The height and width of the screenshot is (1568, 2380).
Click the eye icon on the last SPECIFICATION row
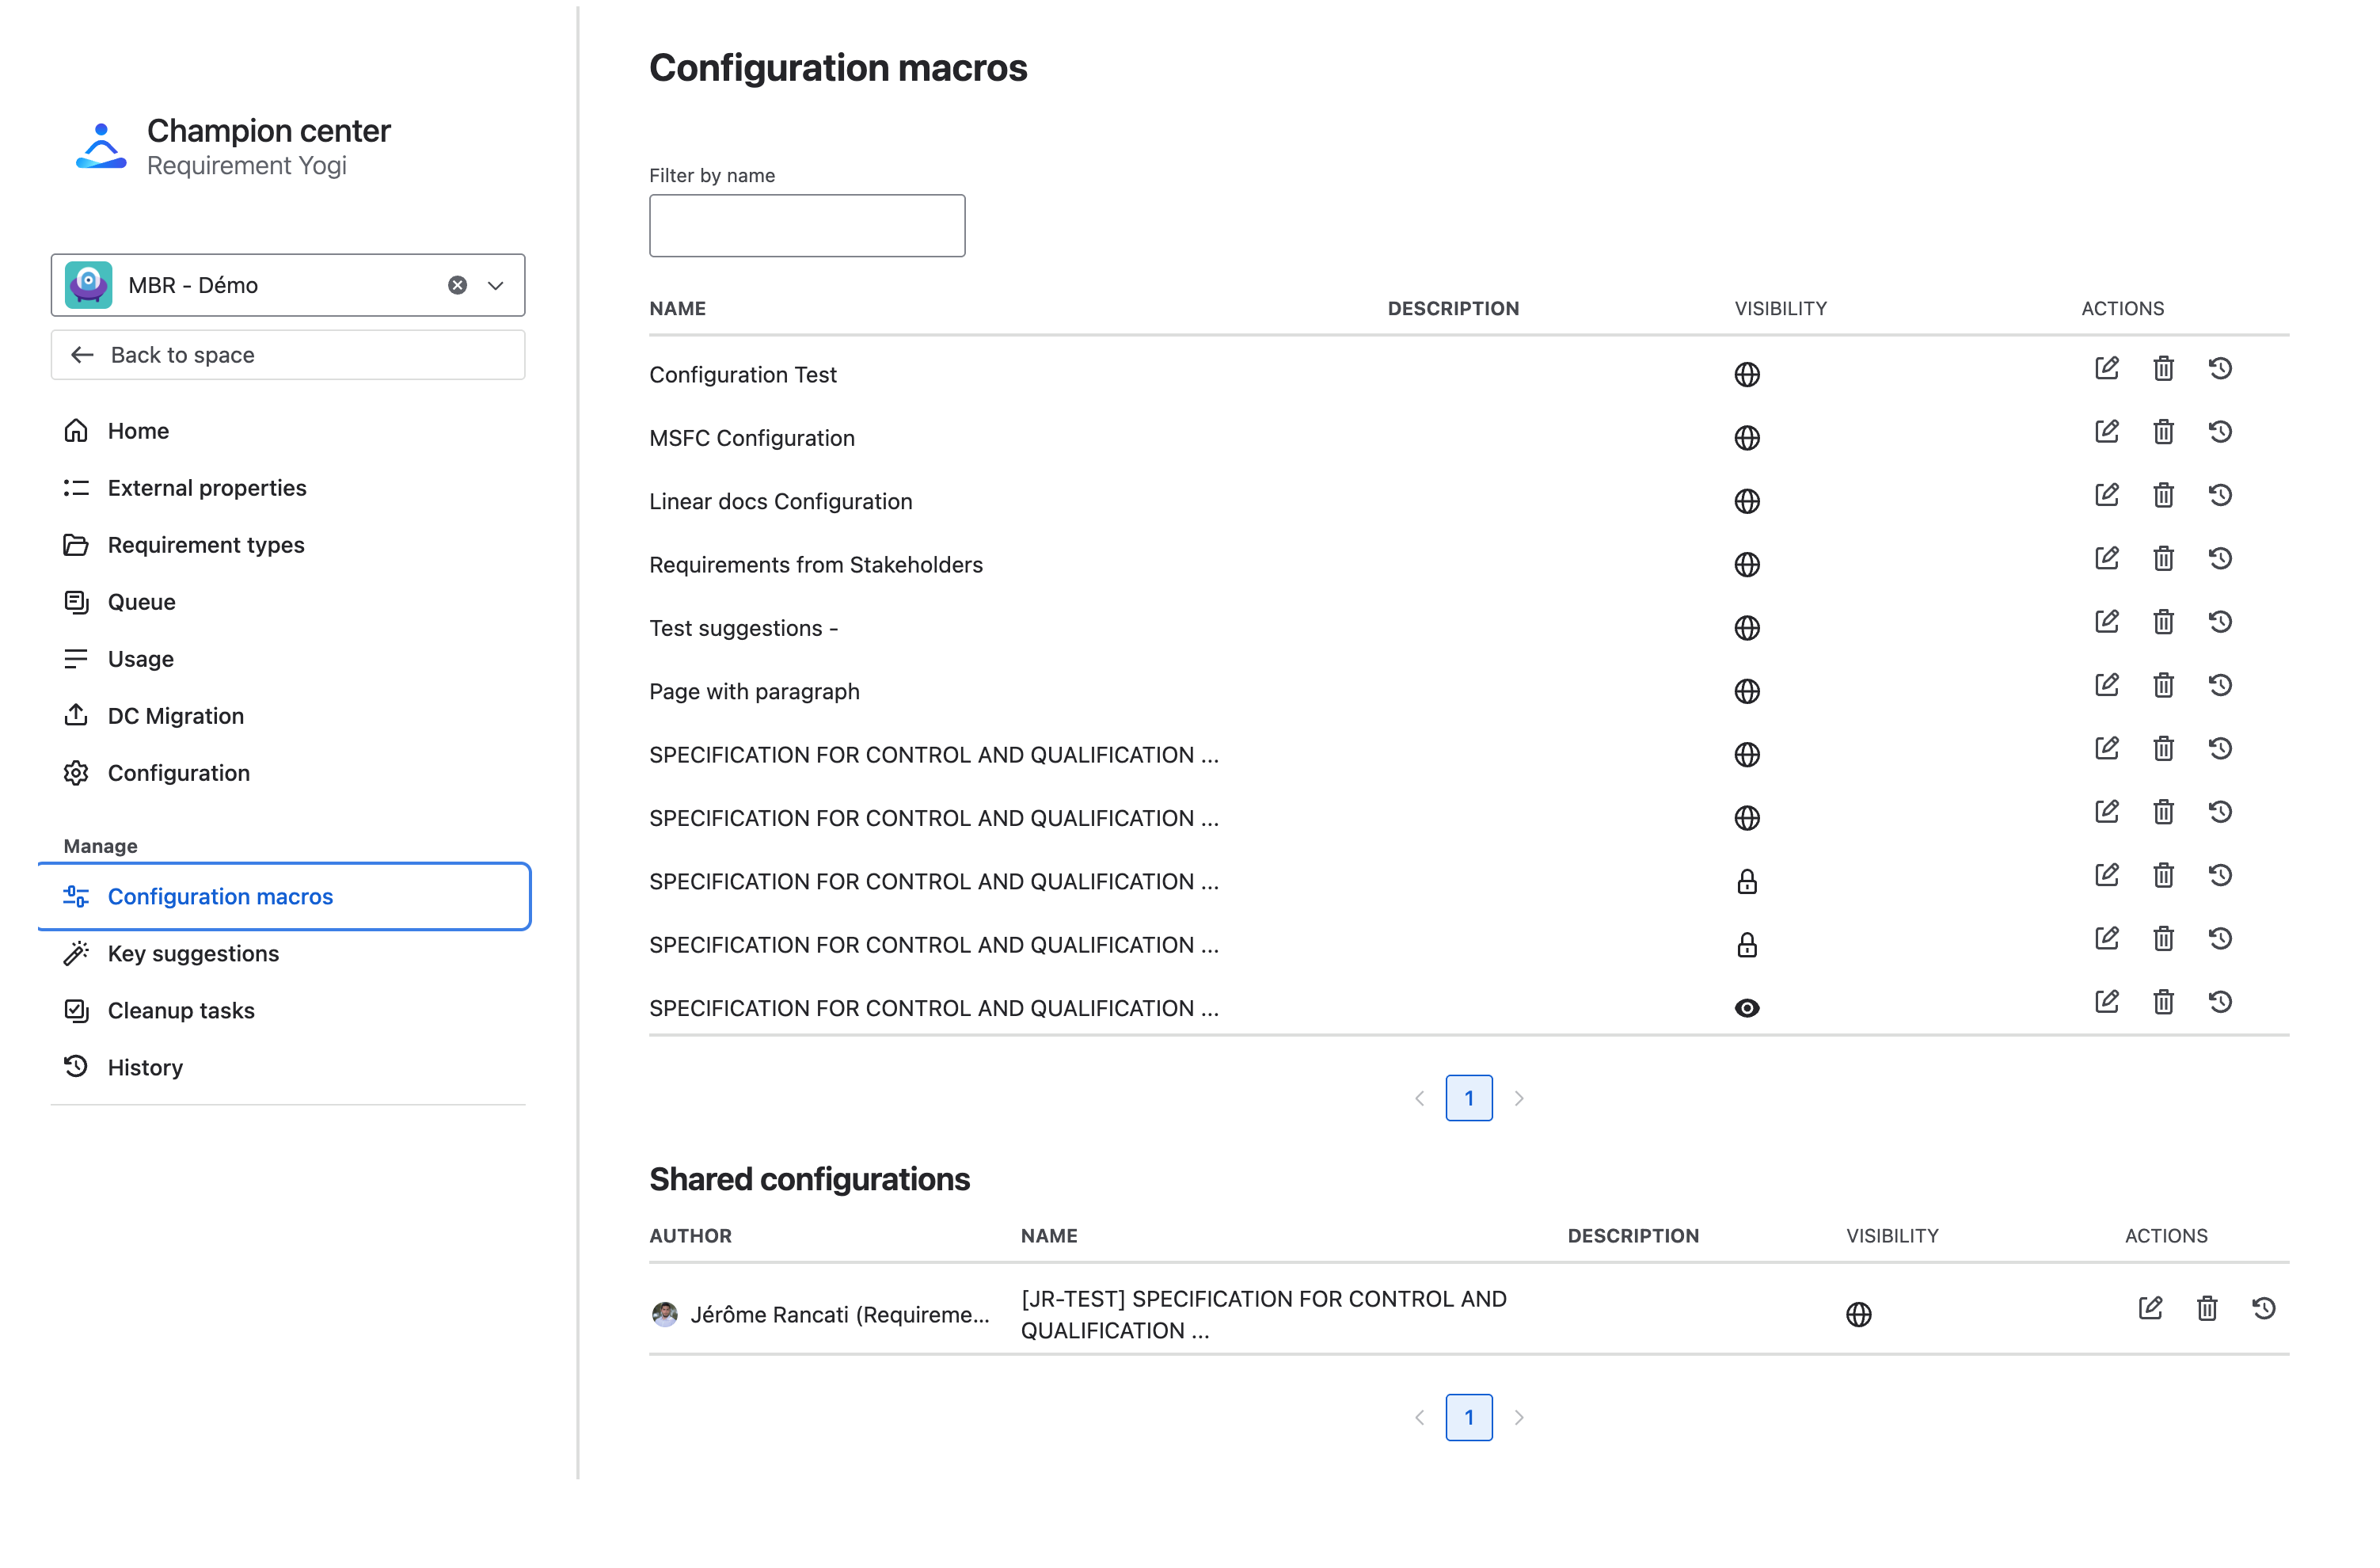1747,1008
